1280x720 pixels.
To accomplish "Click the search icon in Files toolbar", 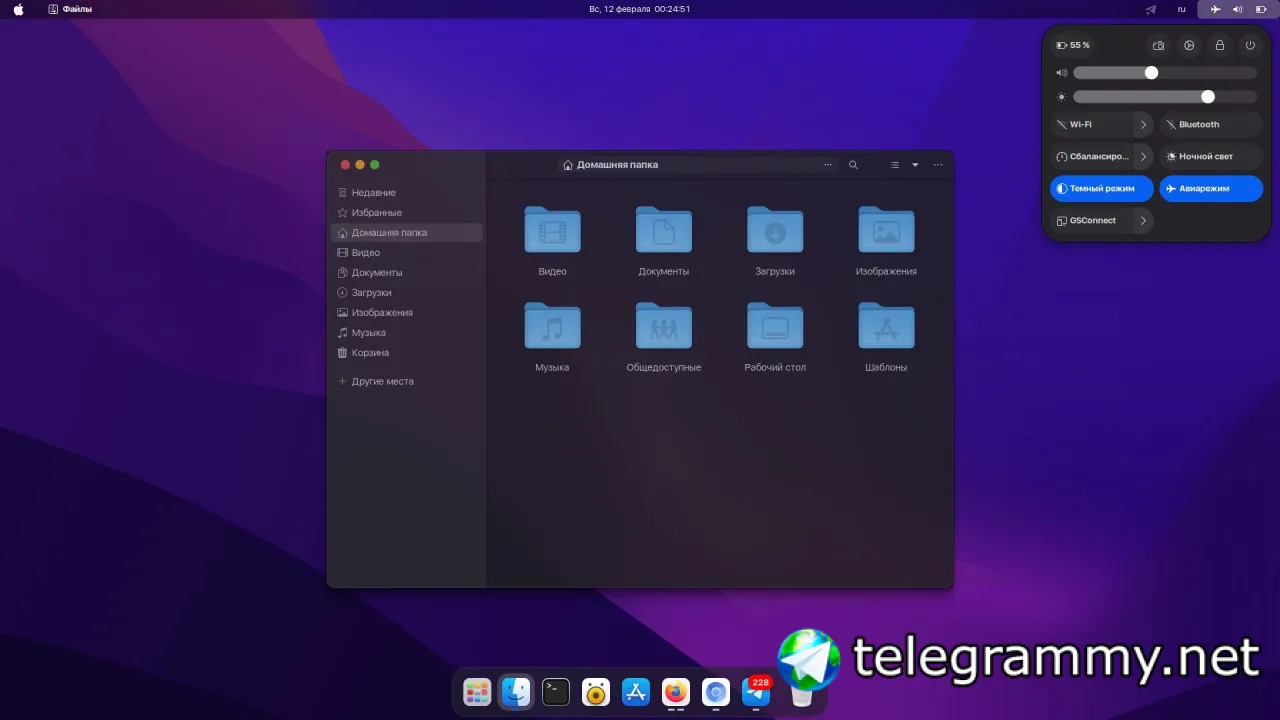I will [853, 165].
